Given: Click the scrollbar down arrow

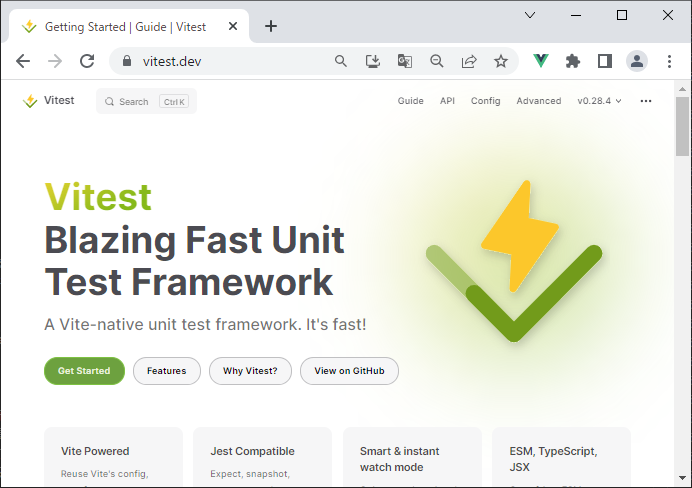Looking at the screenshot, I should (682, 478).
